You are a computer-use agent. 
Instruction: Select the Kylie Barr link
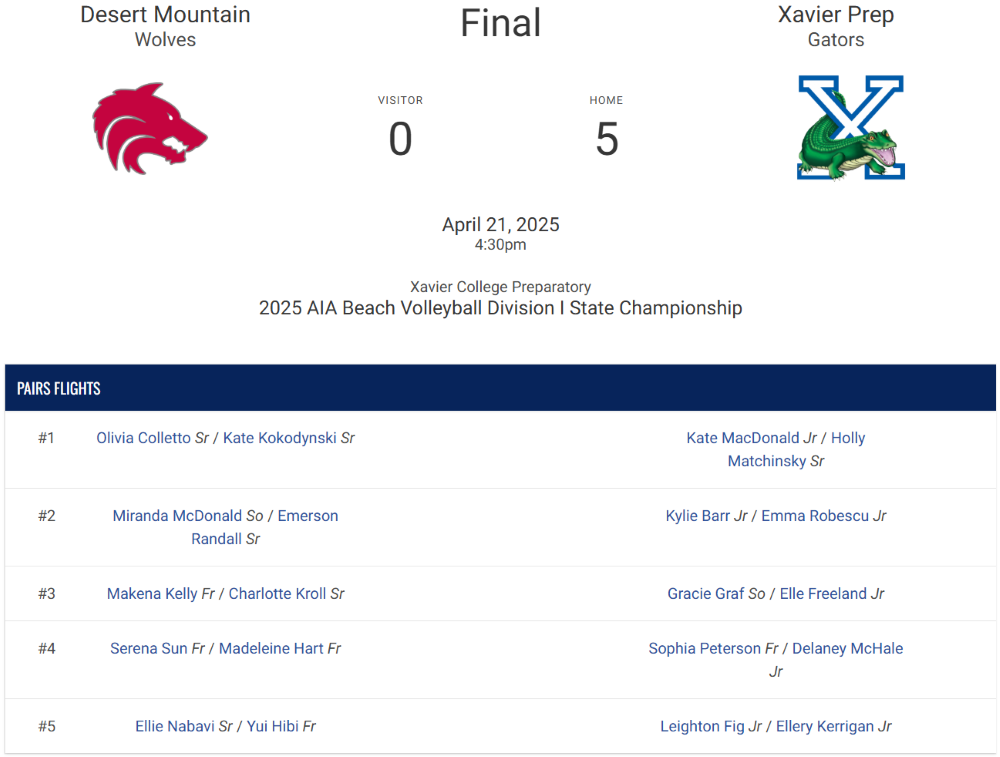(x=698, y=516)
